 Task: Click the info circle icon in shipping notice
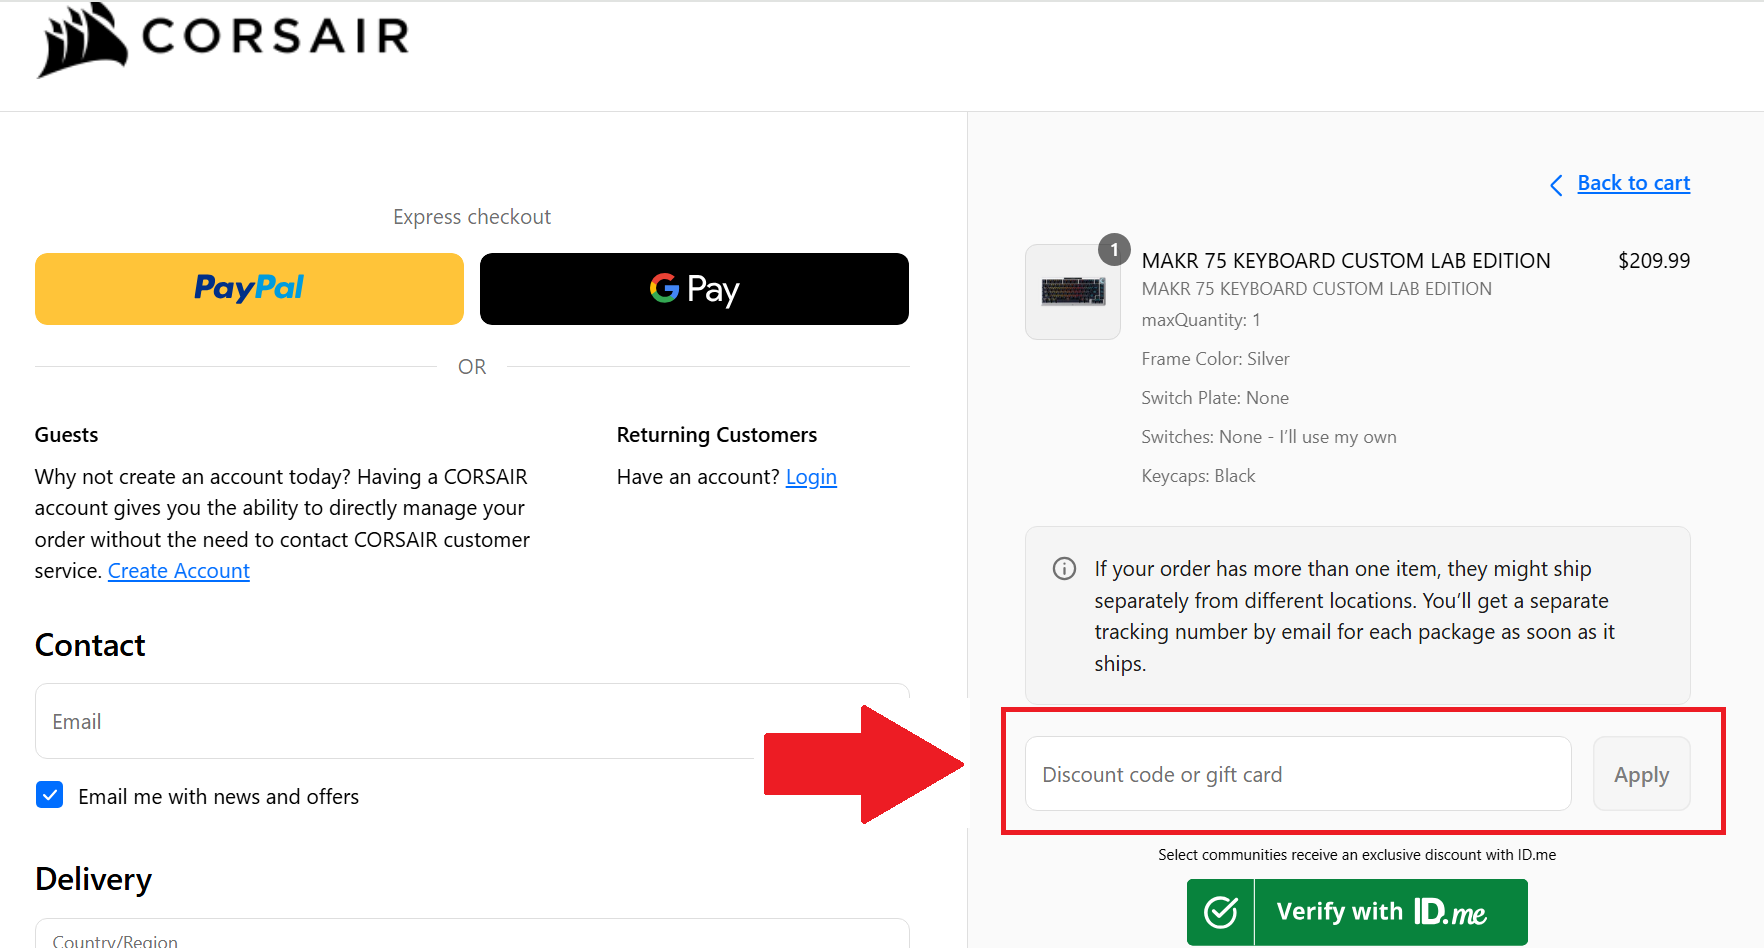pos(1064,569)
